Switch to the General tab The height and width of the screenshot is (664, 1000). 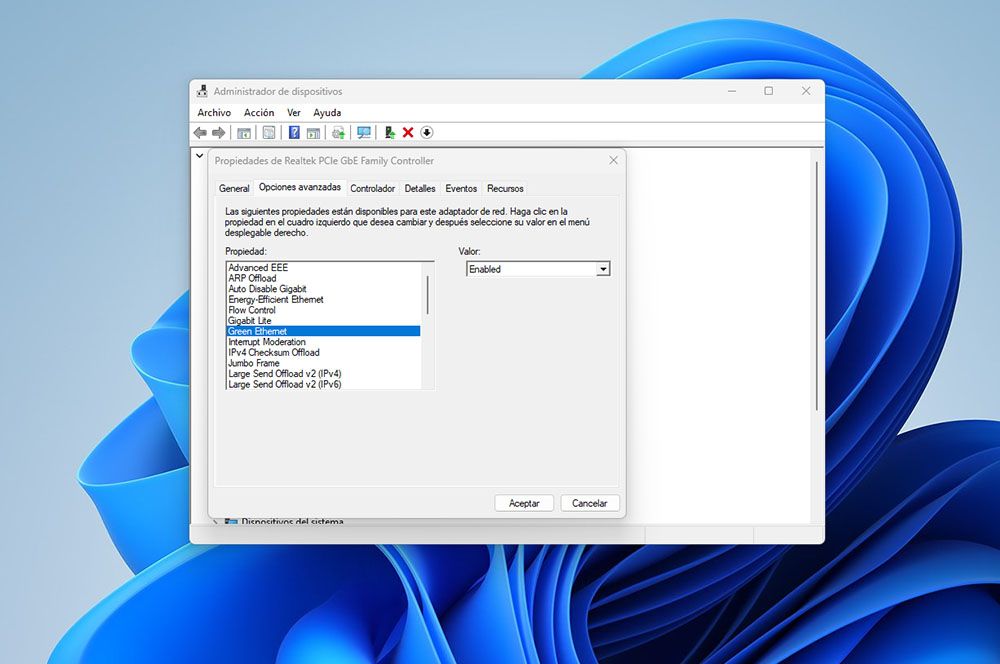pyautogui.click(x=234, y=188)
